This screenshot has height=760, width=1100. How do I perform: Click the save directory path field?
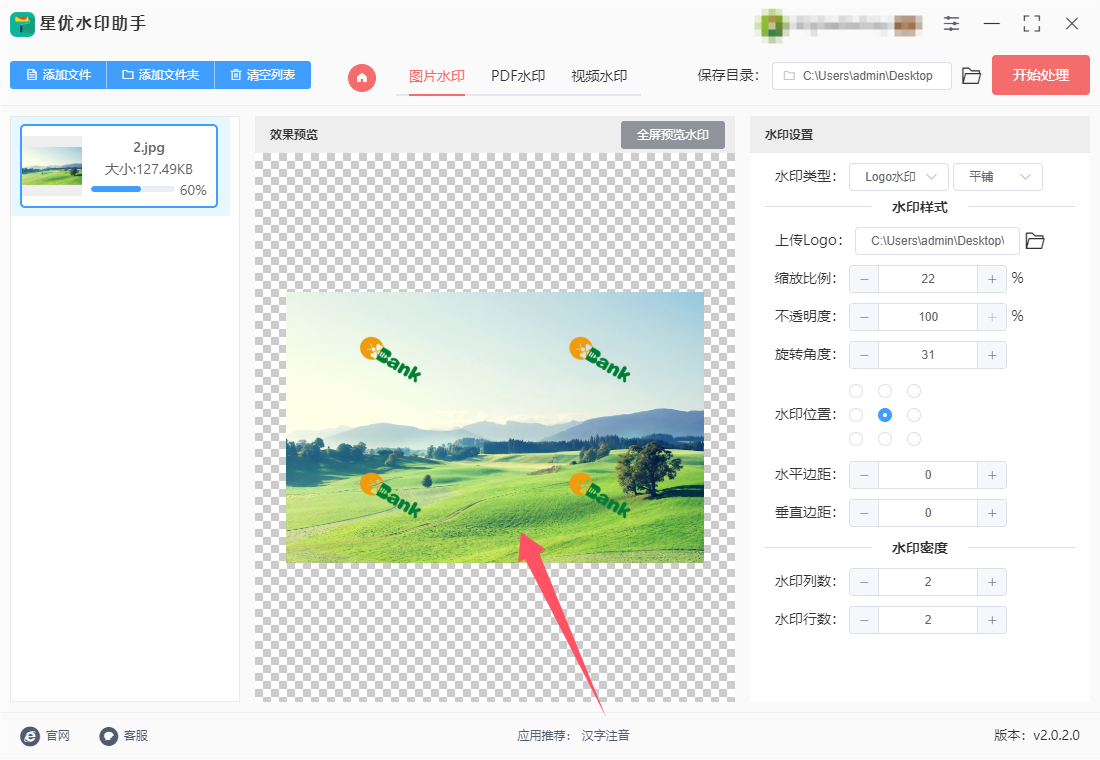coord(861,76)
